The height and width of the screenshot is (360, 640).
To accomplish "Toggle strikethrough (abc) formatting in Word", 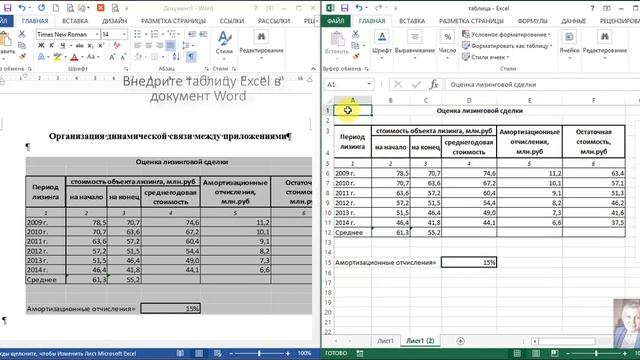I will 80,46.
